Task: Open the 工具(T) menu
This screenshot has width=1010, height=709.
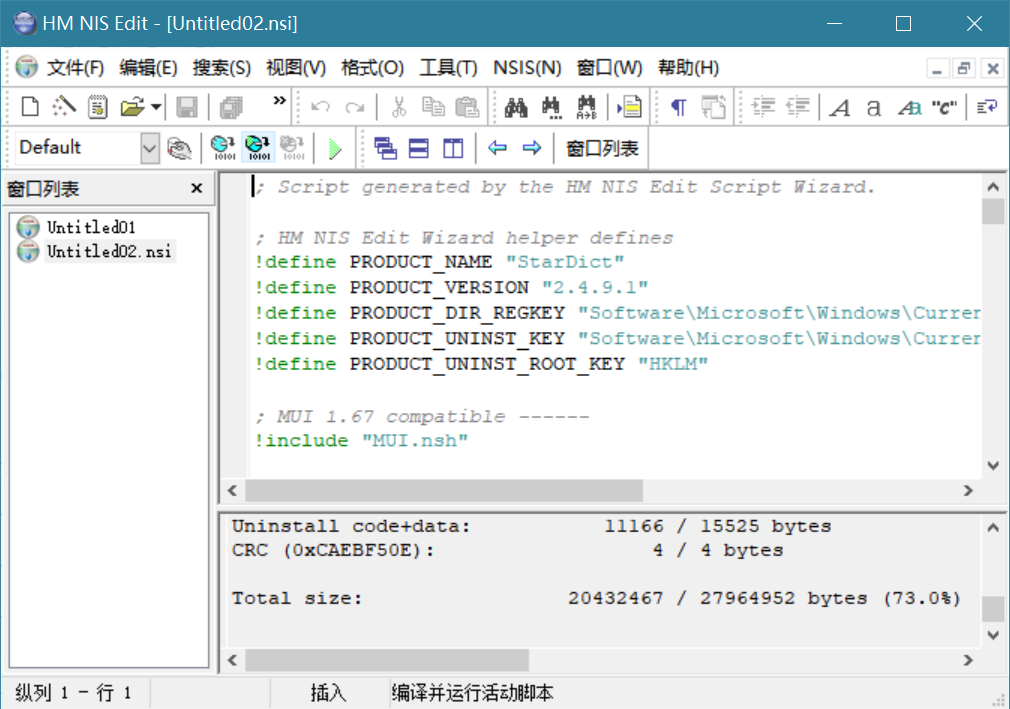Action: click(x=448, y=68)
